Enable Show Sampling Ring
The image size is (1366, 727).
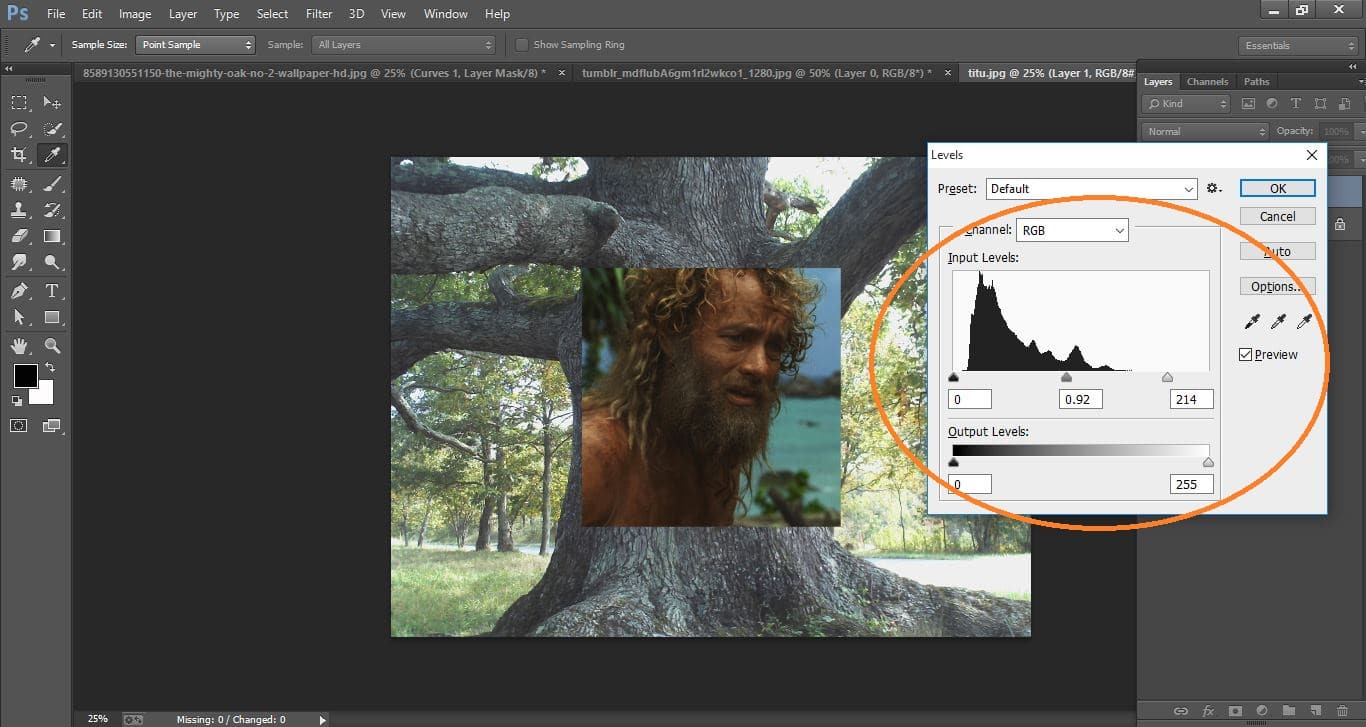pos(521,44)
